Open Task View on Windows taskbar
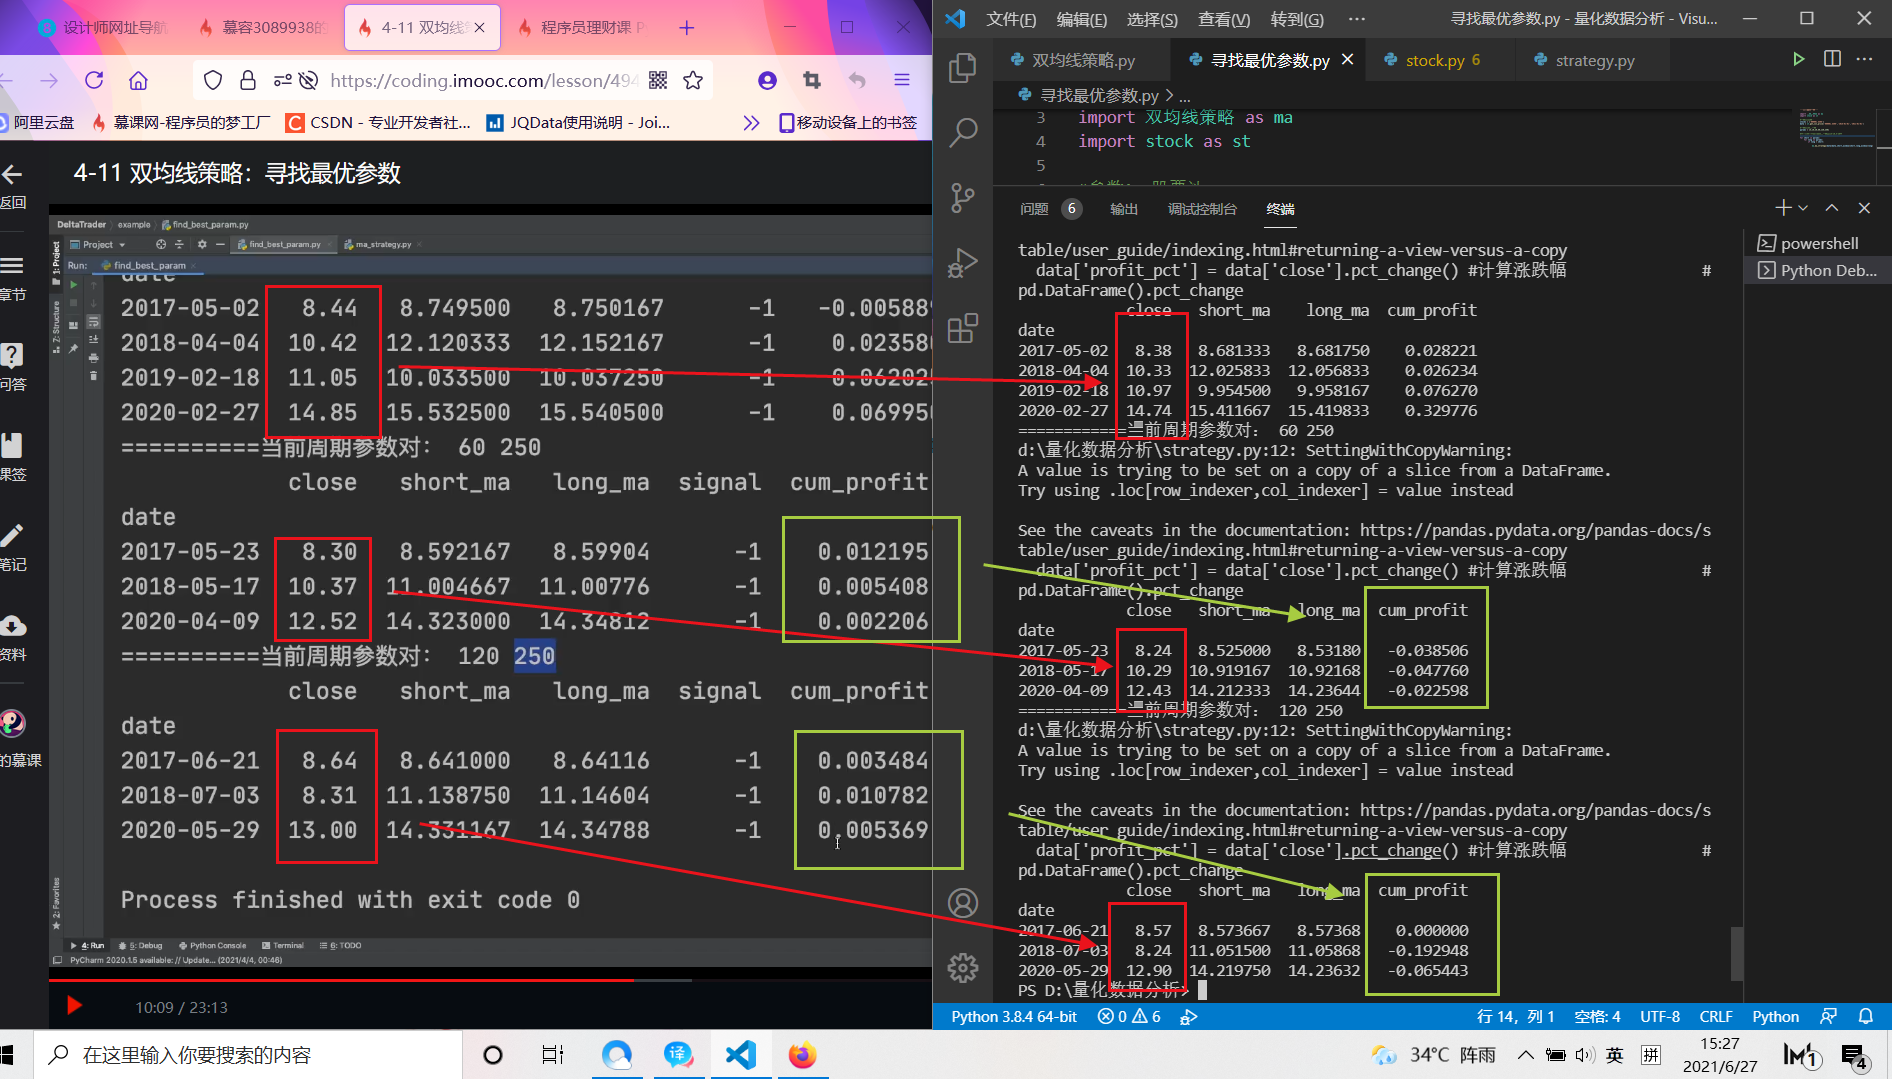This screenshot has height=1079, width=1892. 553,1055
